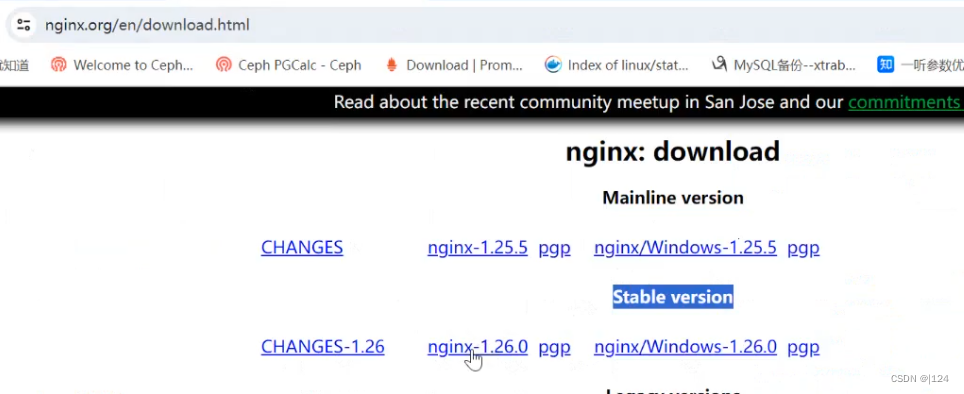964x394 pixels.
Task: Click the Welcome to Ceph bookmark favicon
Action: click(58, 65)
